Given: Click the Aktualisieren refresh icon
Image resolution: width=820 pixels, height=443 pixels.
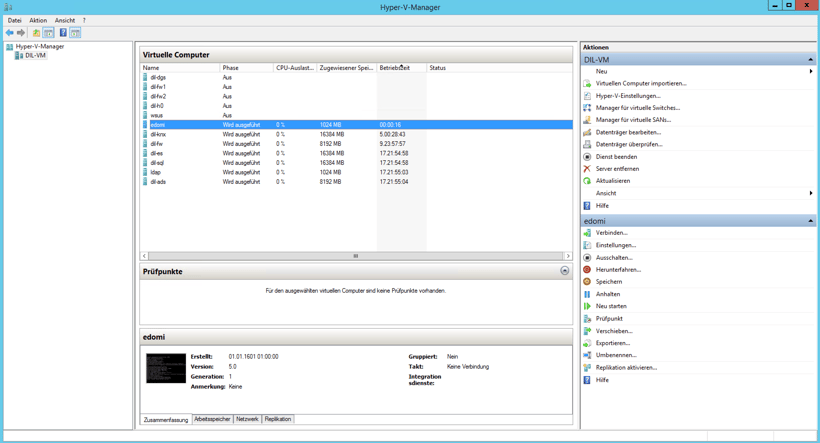Looking at the screenshot, I should pos(587,181).
